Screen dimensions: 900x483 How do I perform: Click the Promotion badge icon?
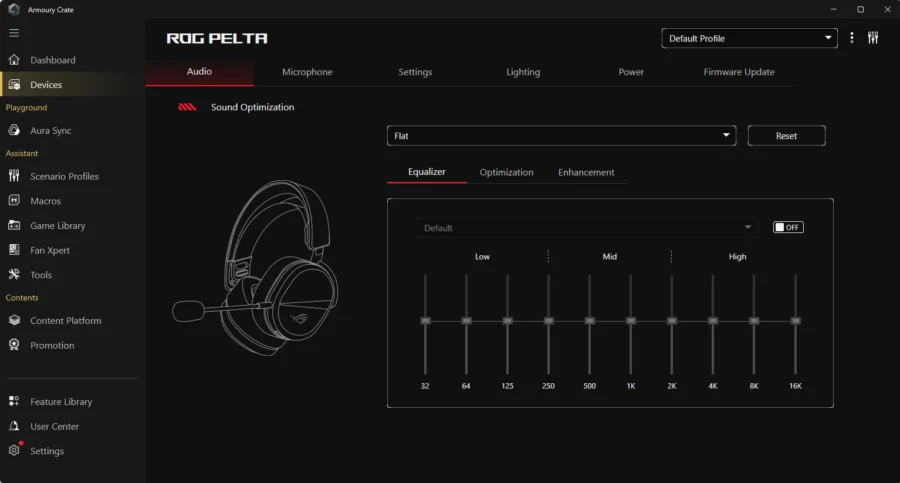(x=14, y=345)
